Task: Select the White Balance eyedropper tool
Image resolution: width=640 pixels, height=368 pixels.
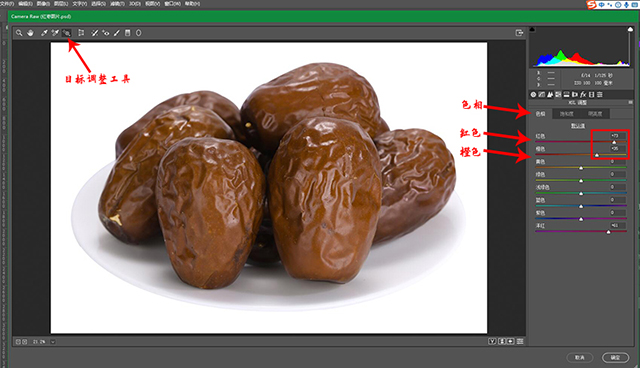Action: coord(44,33)
